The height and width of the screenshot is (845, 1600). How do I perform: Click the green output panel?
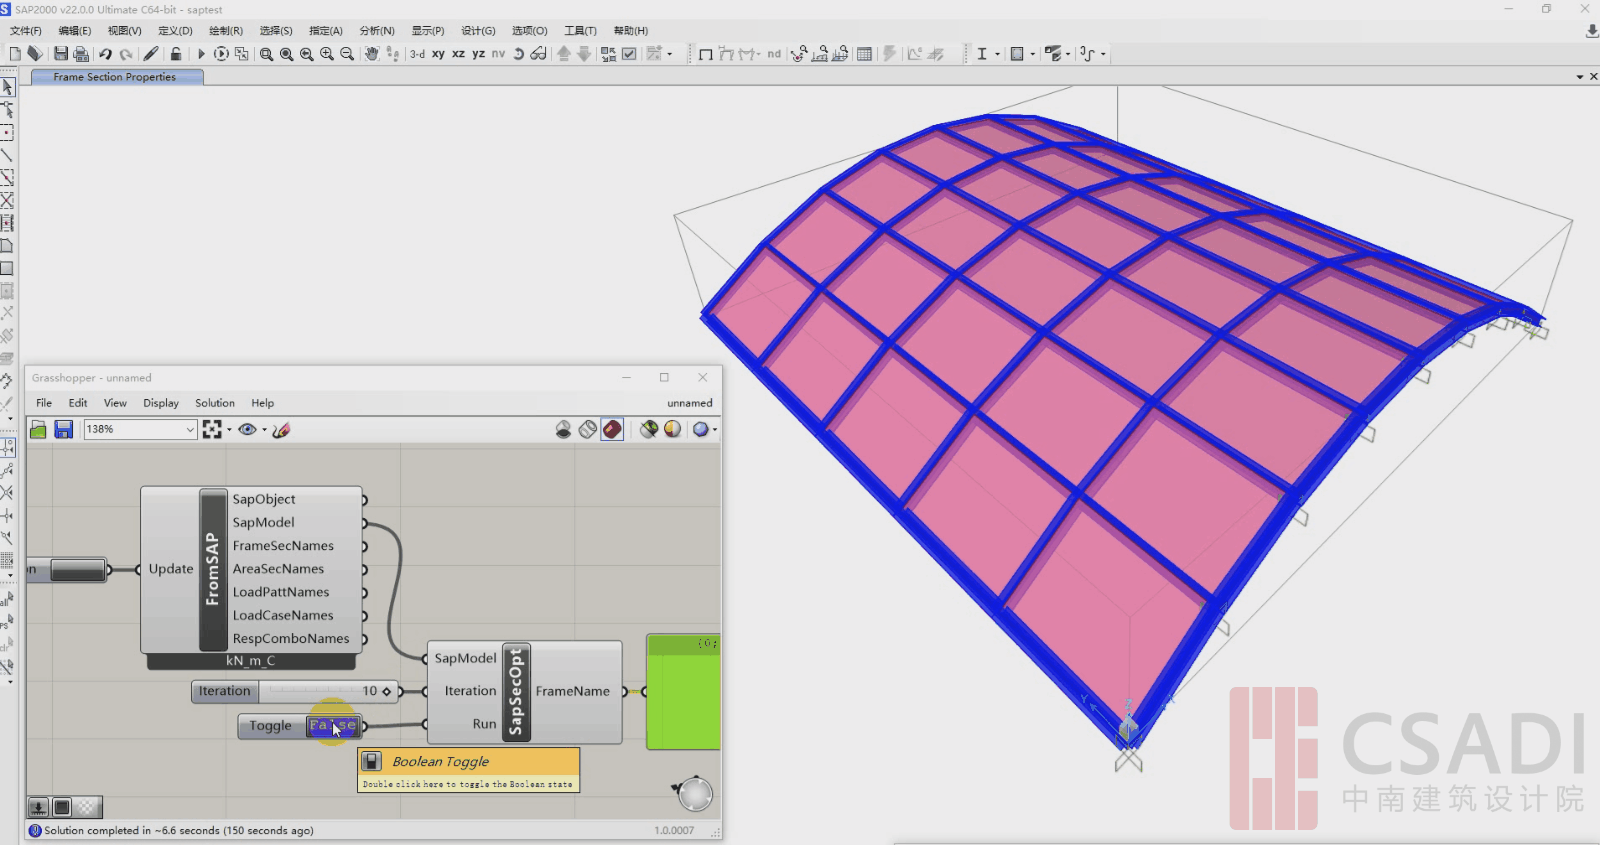pos(684,692)
